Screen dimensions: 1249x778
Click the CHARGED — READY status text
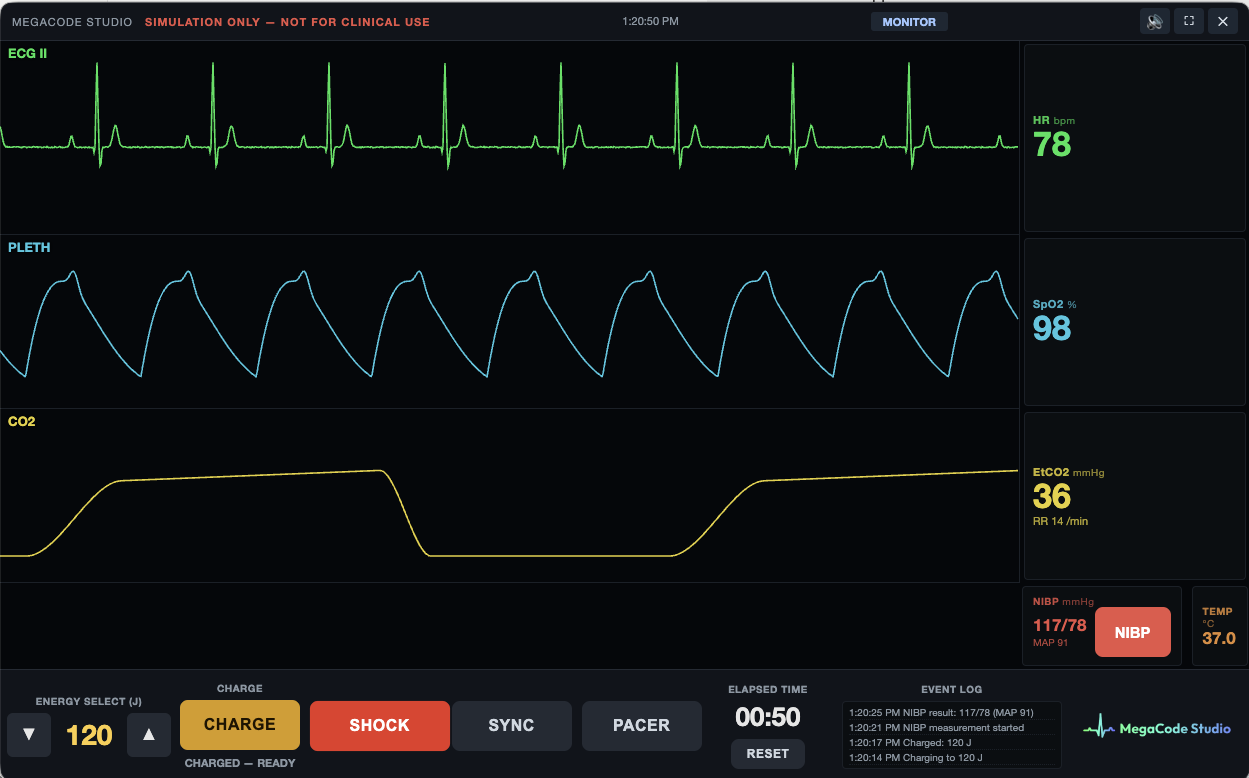[x=240, y=763]
